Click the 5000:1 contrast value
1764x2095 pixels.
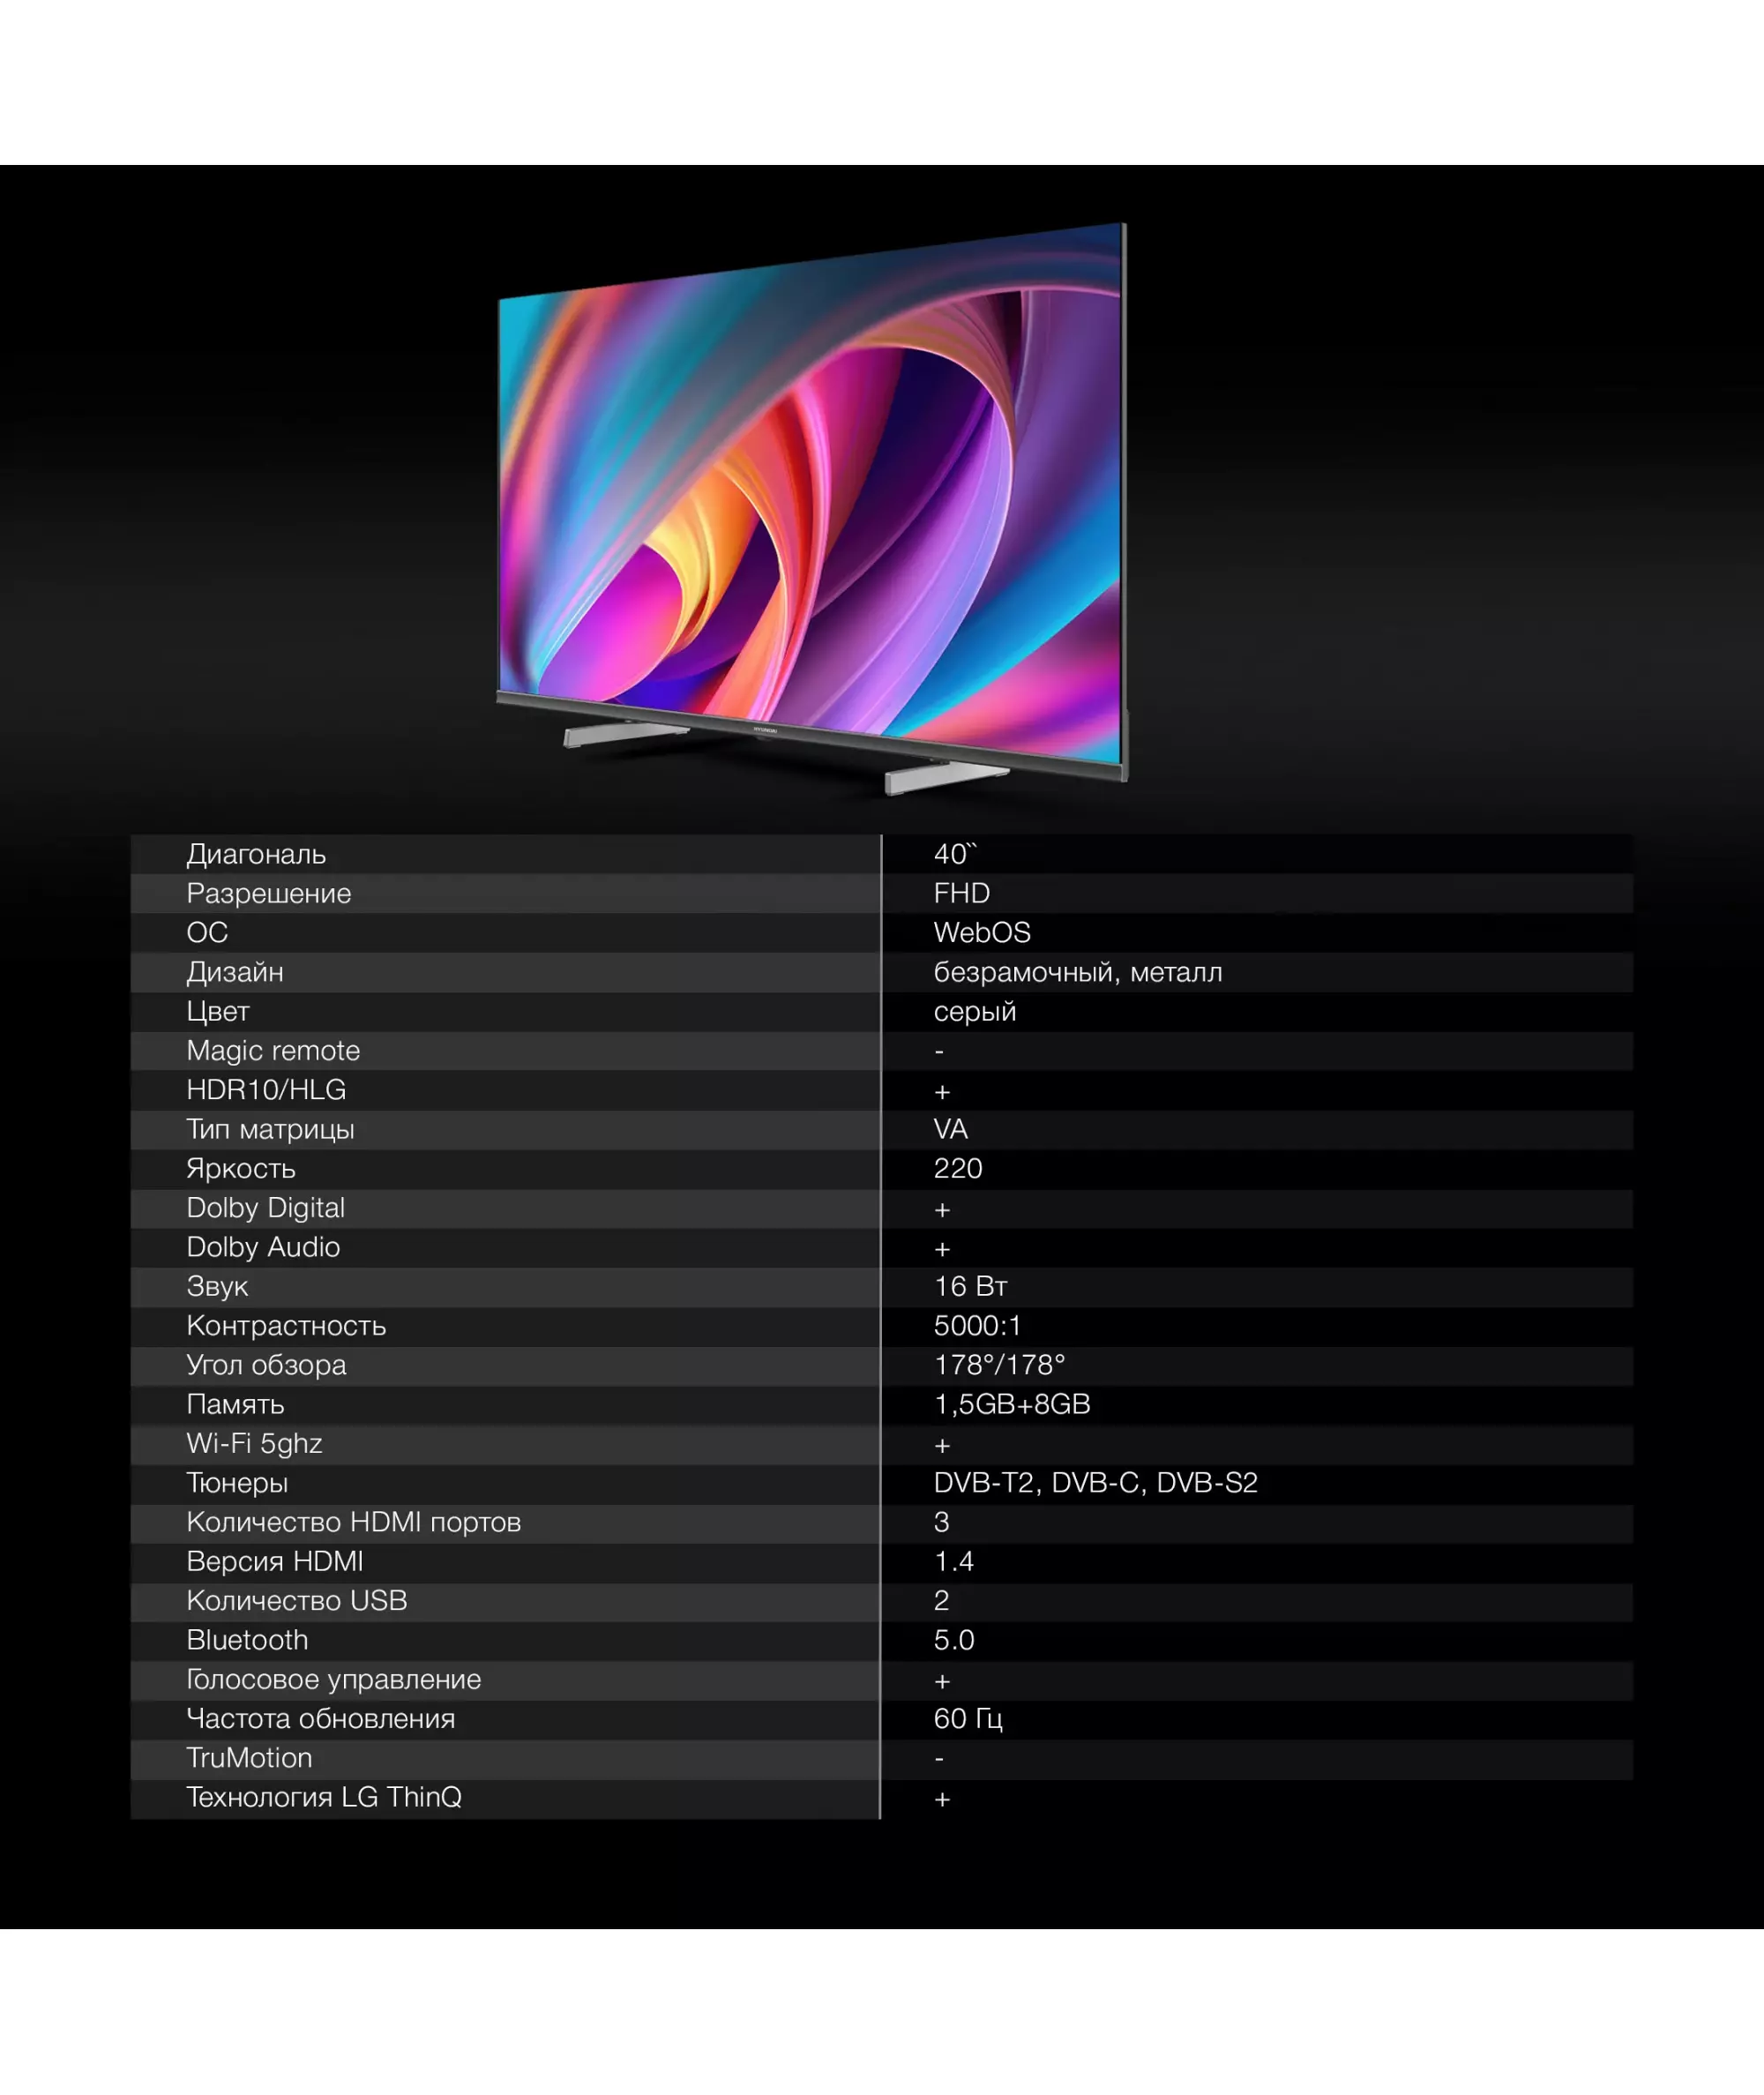click(x=977, y=1325)
